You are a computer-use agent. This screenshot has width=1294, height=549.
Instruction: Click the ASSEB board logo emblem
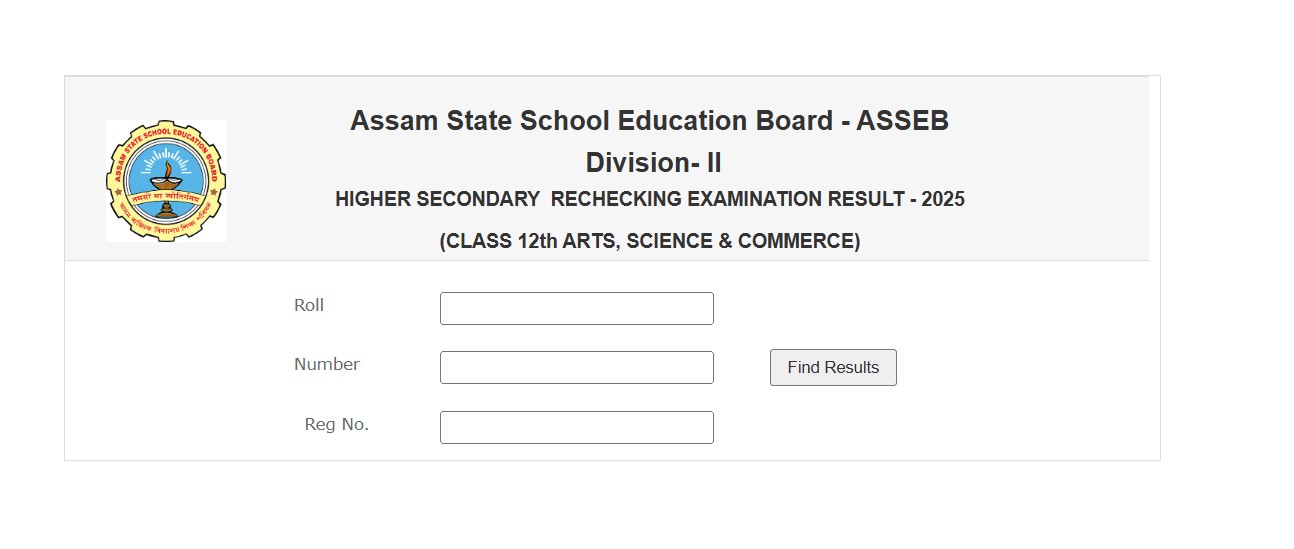point(166,181)
